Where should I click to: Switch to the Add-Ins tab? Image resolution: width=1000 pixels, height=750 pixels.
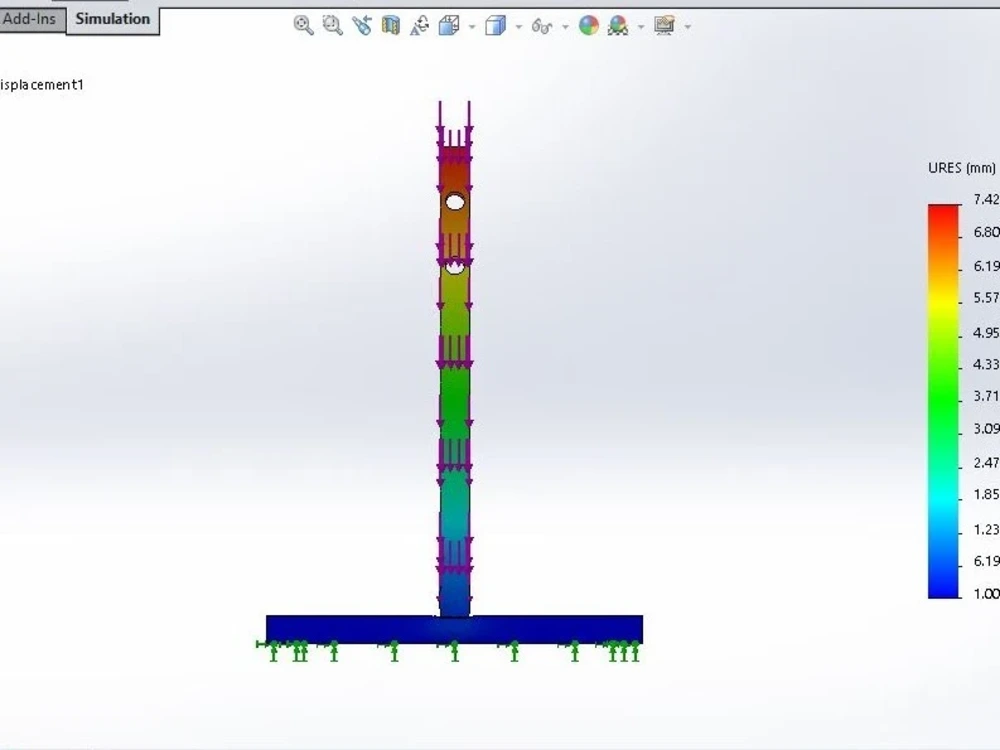28,17
